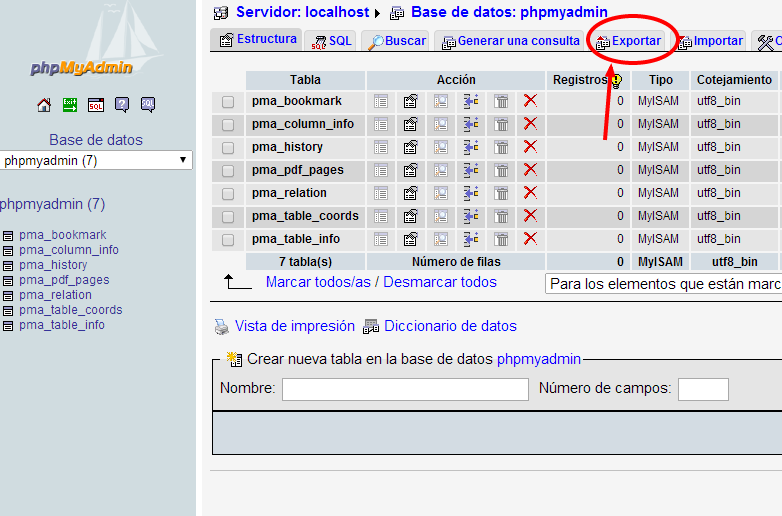Click the Exportar tab

628,40
